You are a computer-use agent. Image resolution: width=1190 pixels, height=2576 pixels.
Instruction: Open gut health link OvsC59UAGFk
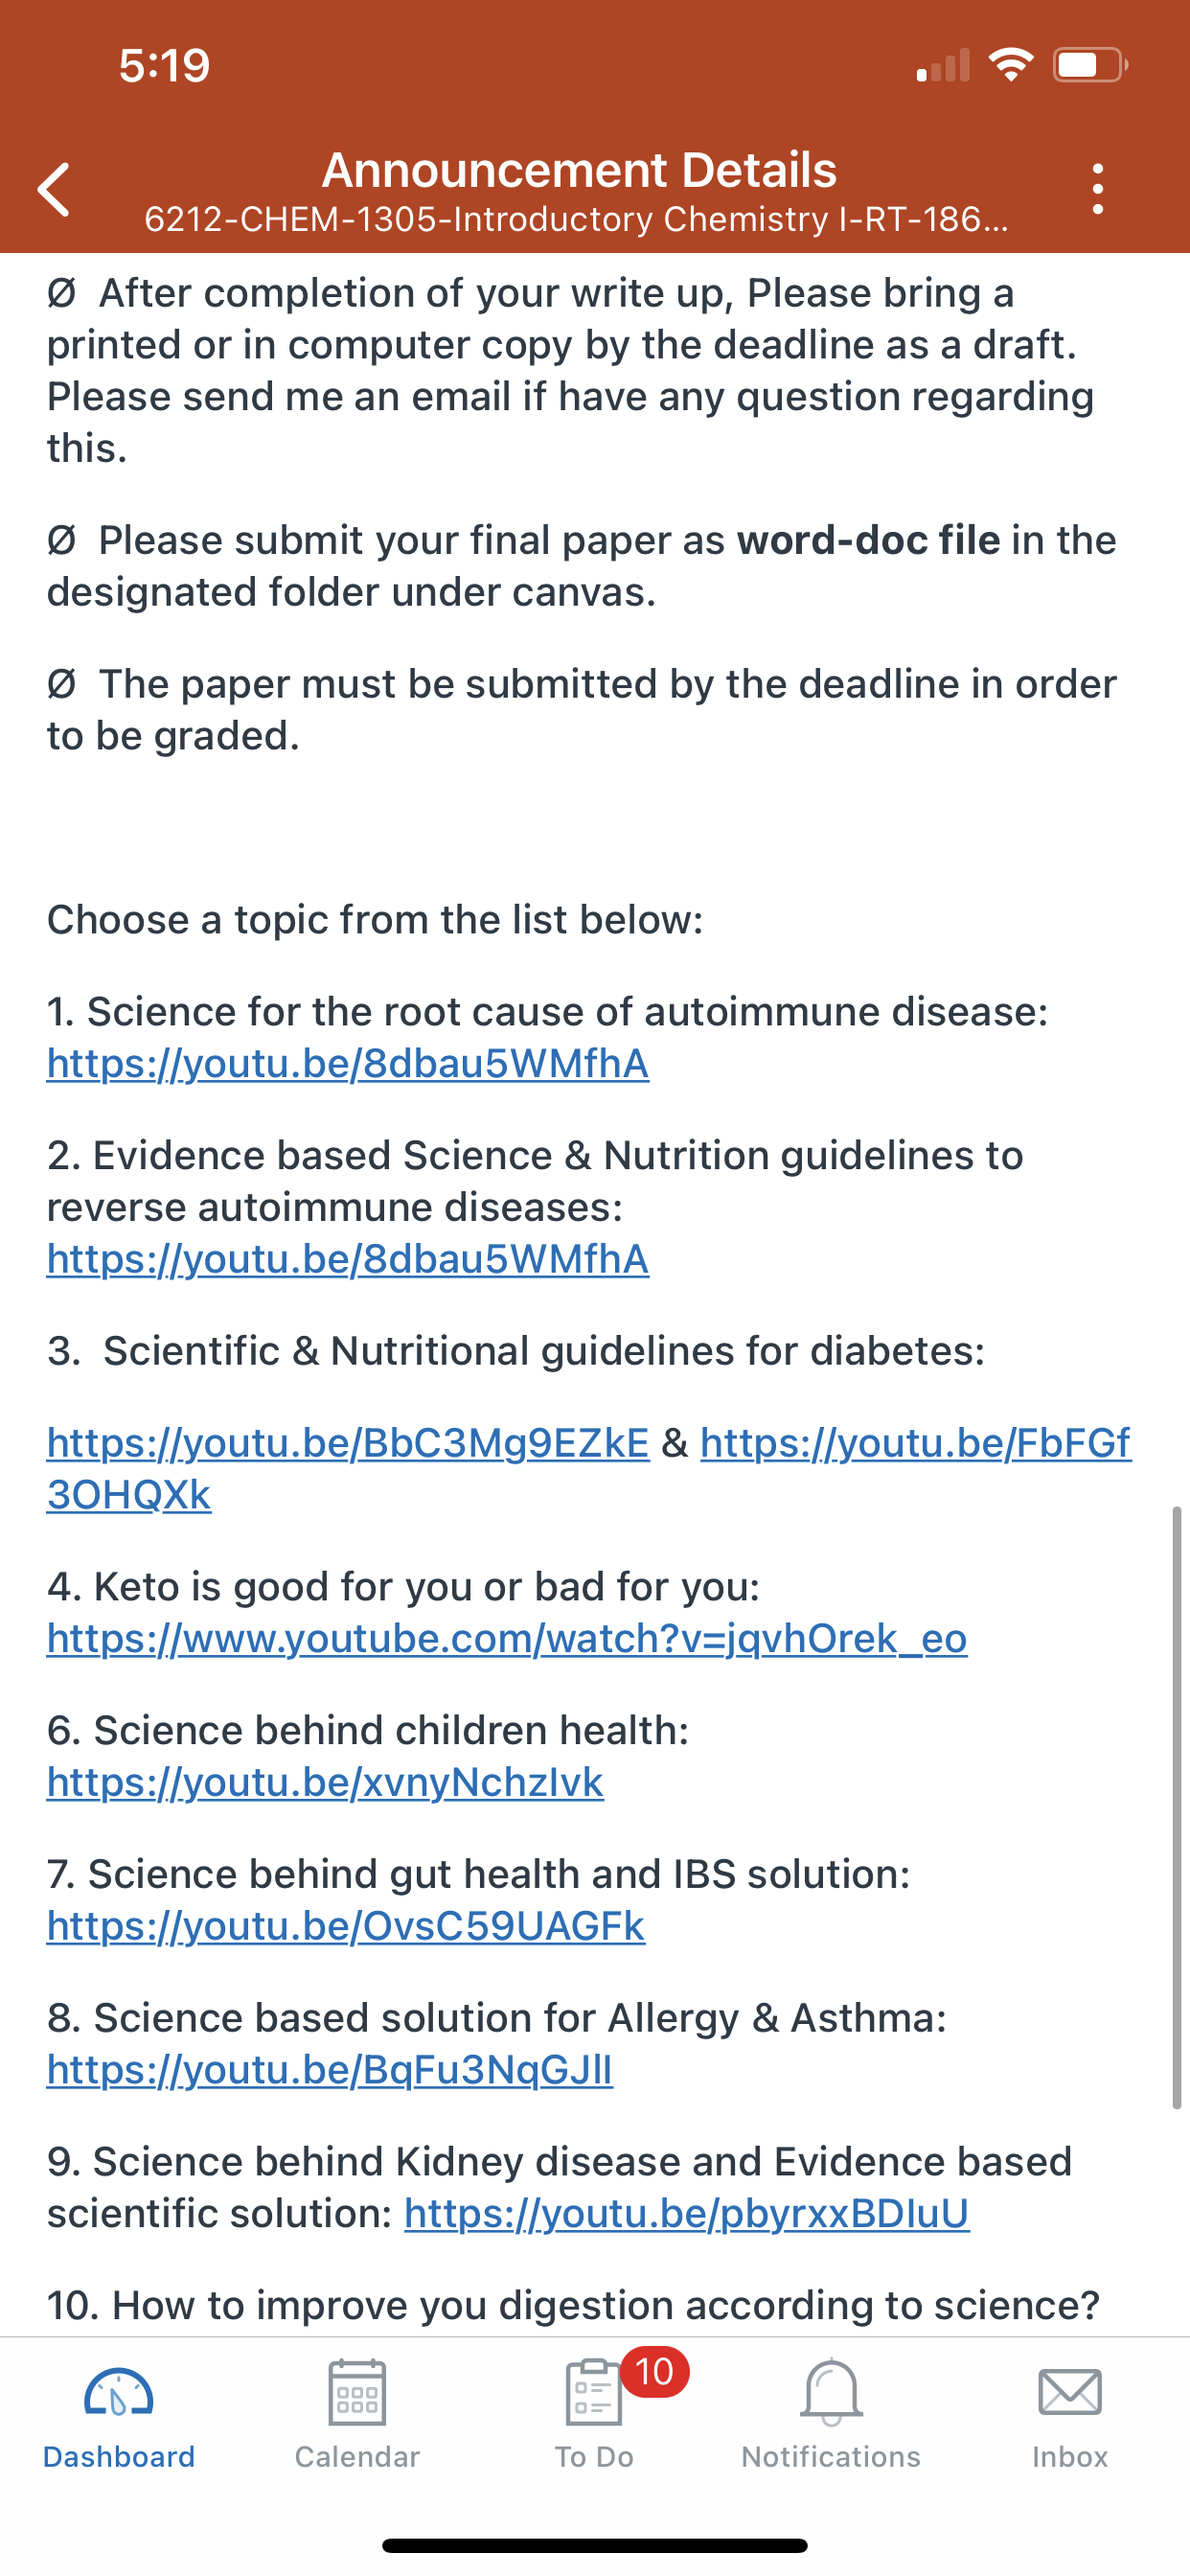click(x=346, y=1927)
